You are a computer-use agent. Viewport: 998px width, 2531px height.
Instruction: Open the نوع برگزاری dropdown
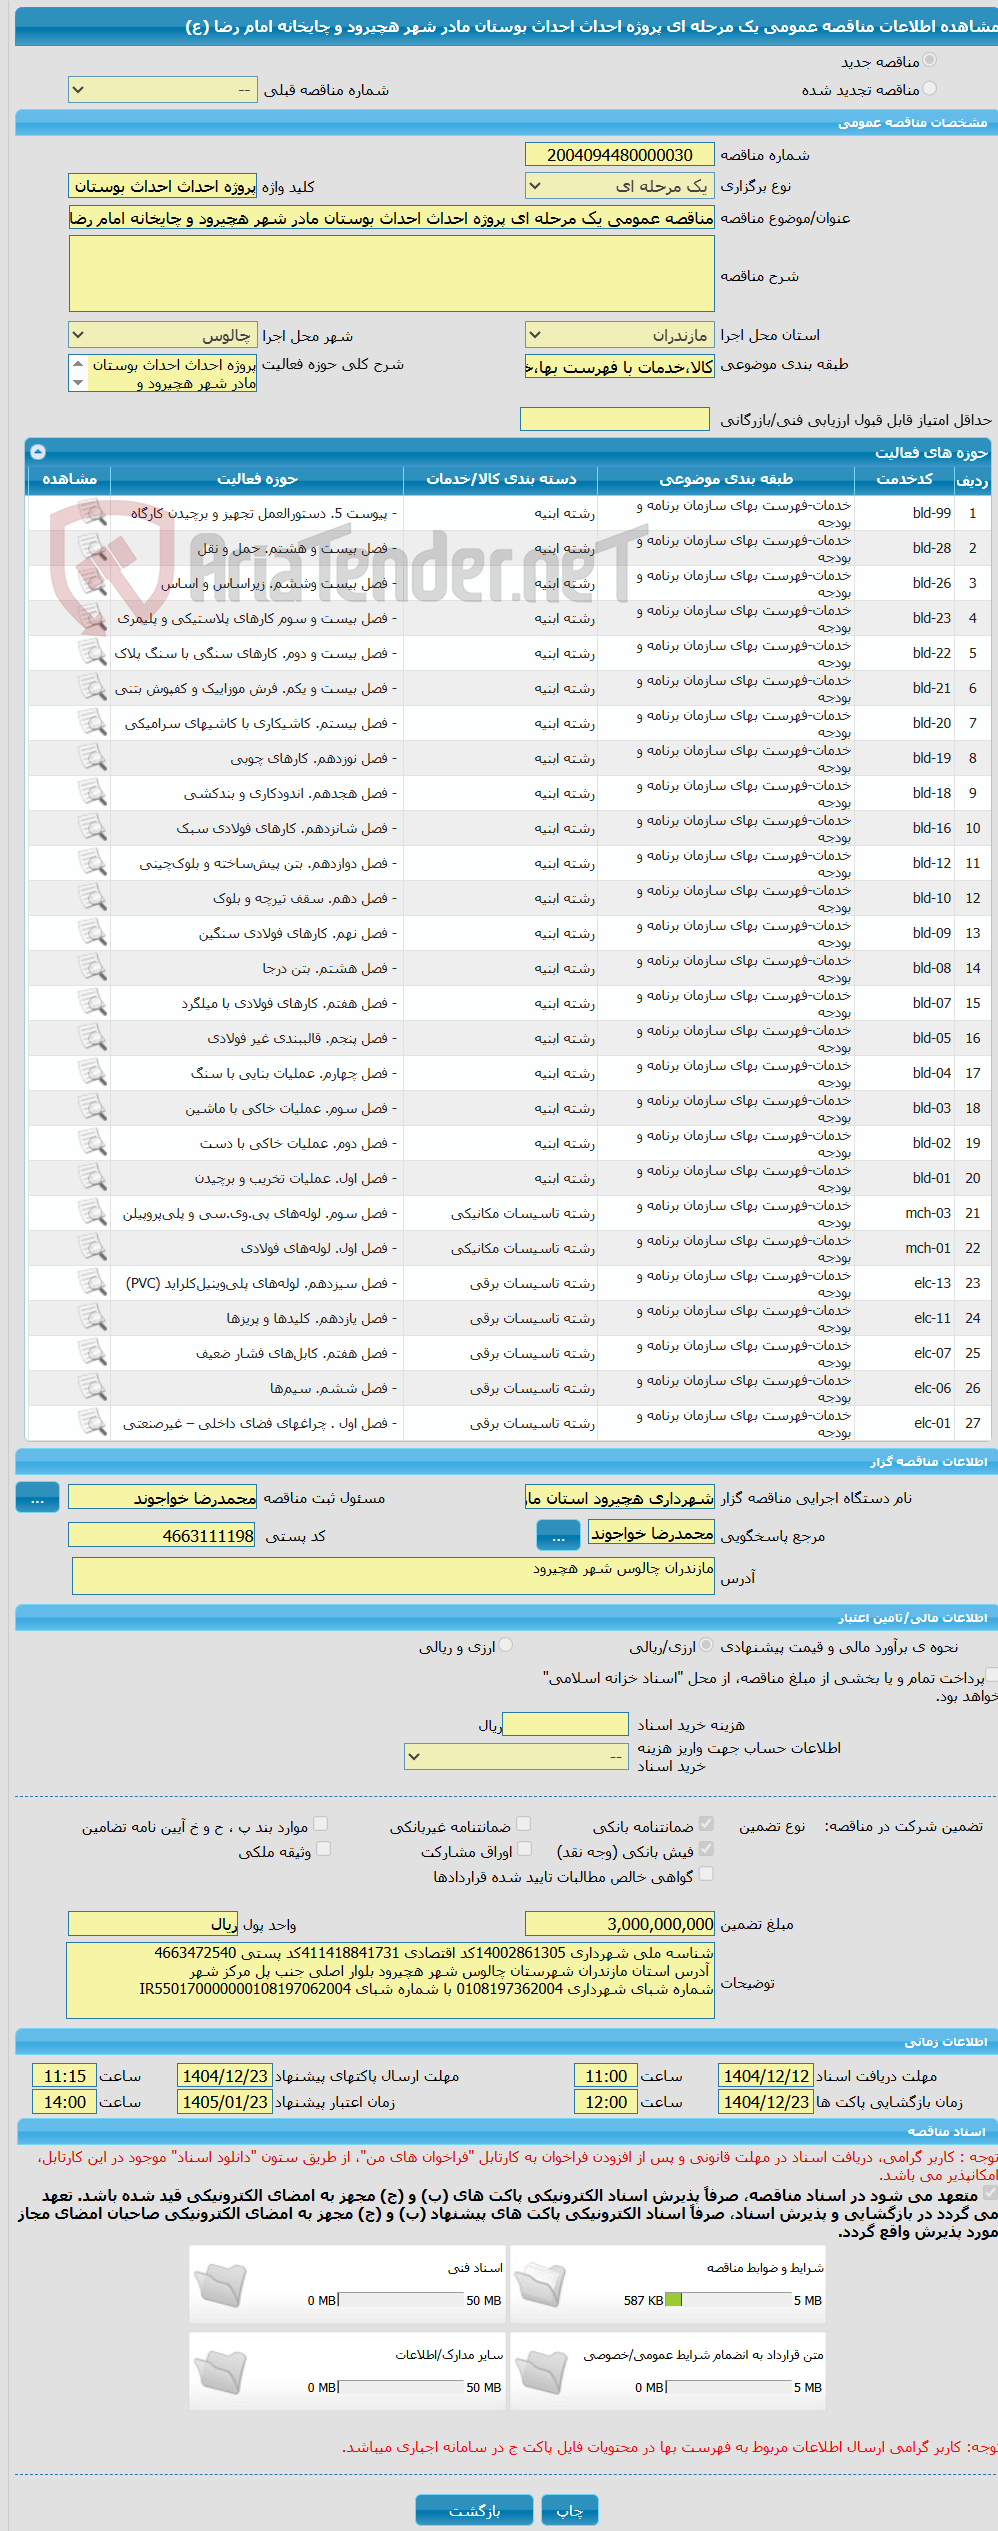619,186
